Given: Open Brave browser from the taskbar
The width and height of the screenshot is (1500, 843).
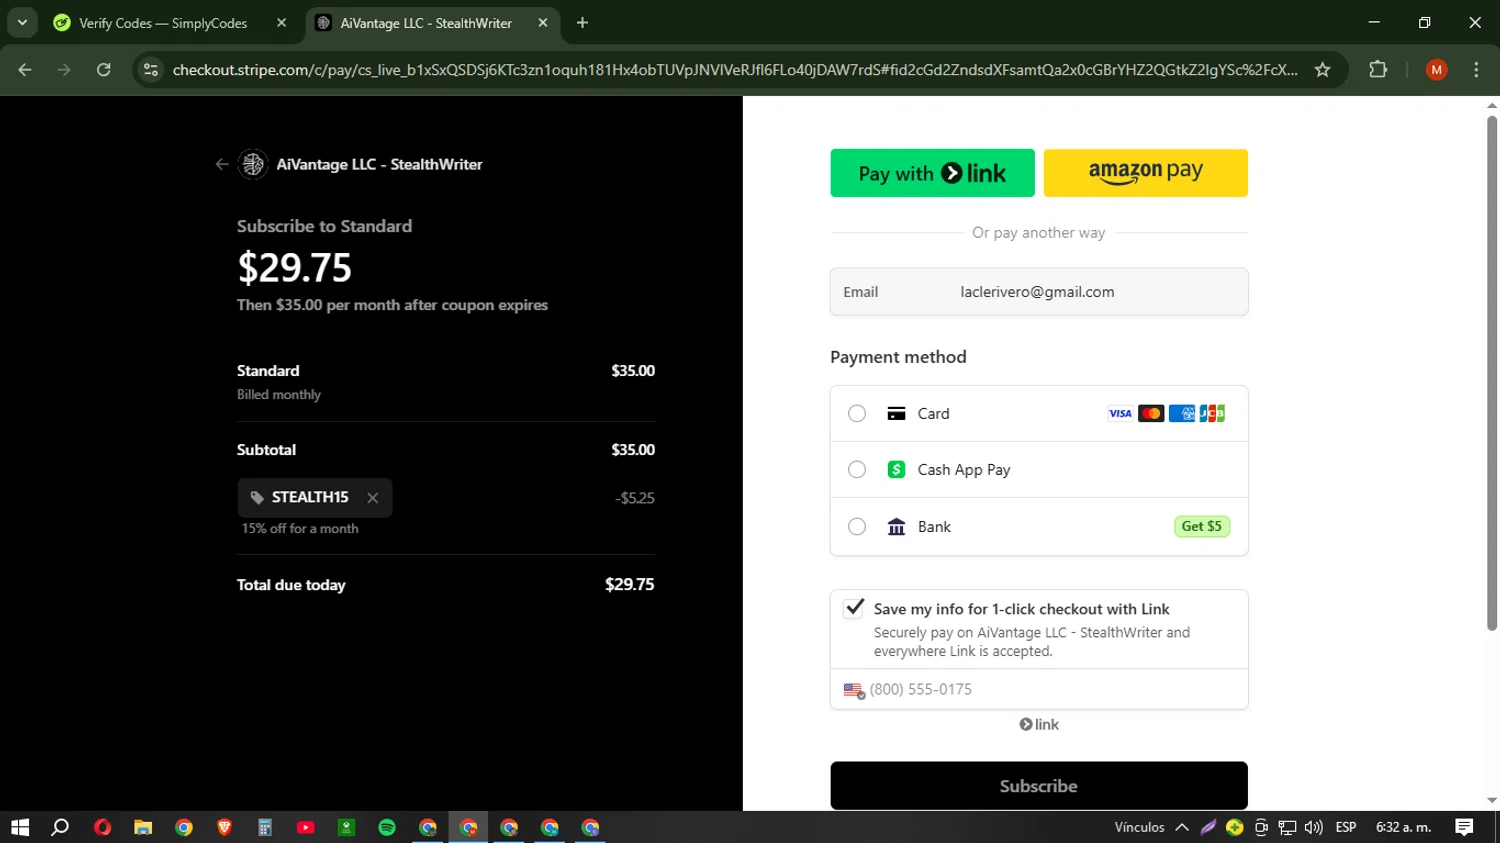Looking at the screenshot, I should 224,827.
